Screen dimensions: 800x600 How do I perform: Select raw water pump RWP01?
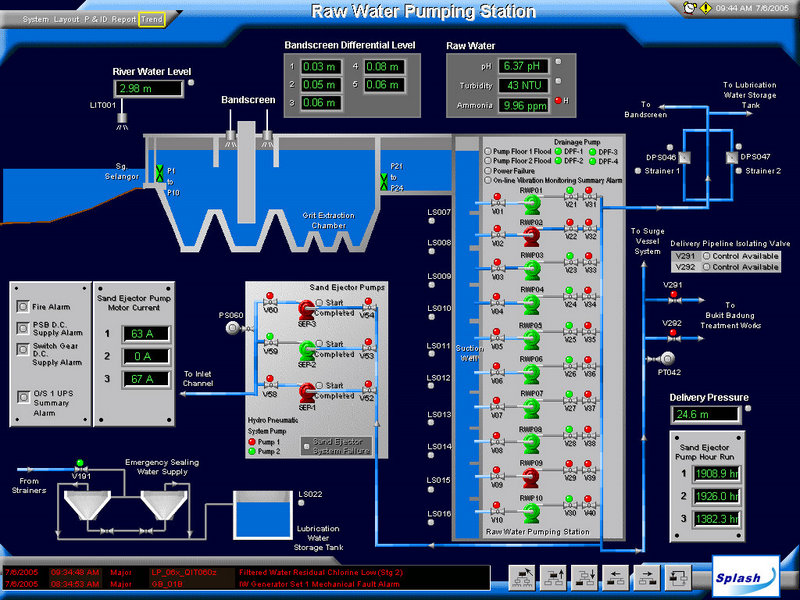(x=532, y=204)
